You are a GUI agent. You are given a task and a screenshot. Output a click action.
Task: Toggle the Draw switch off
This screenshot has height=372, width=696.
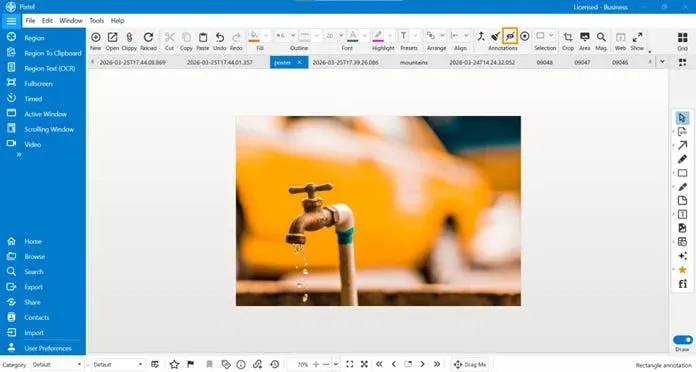[683, 340]
